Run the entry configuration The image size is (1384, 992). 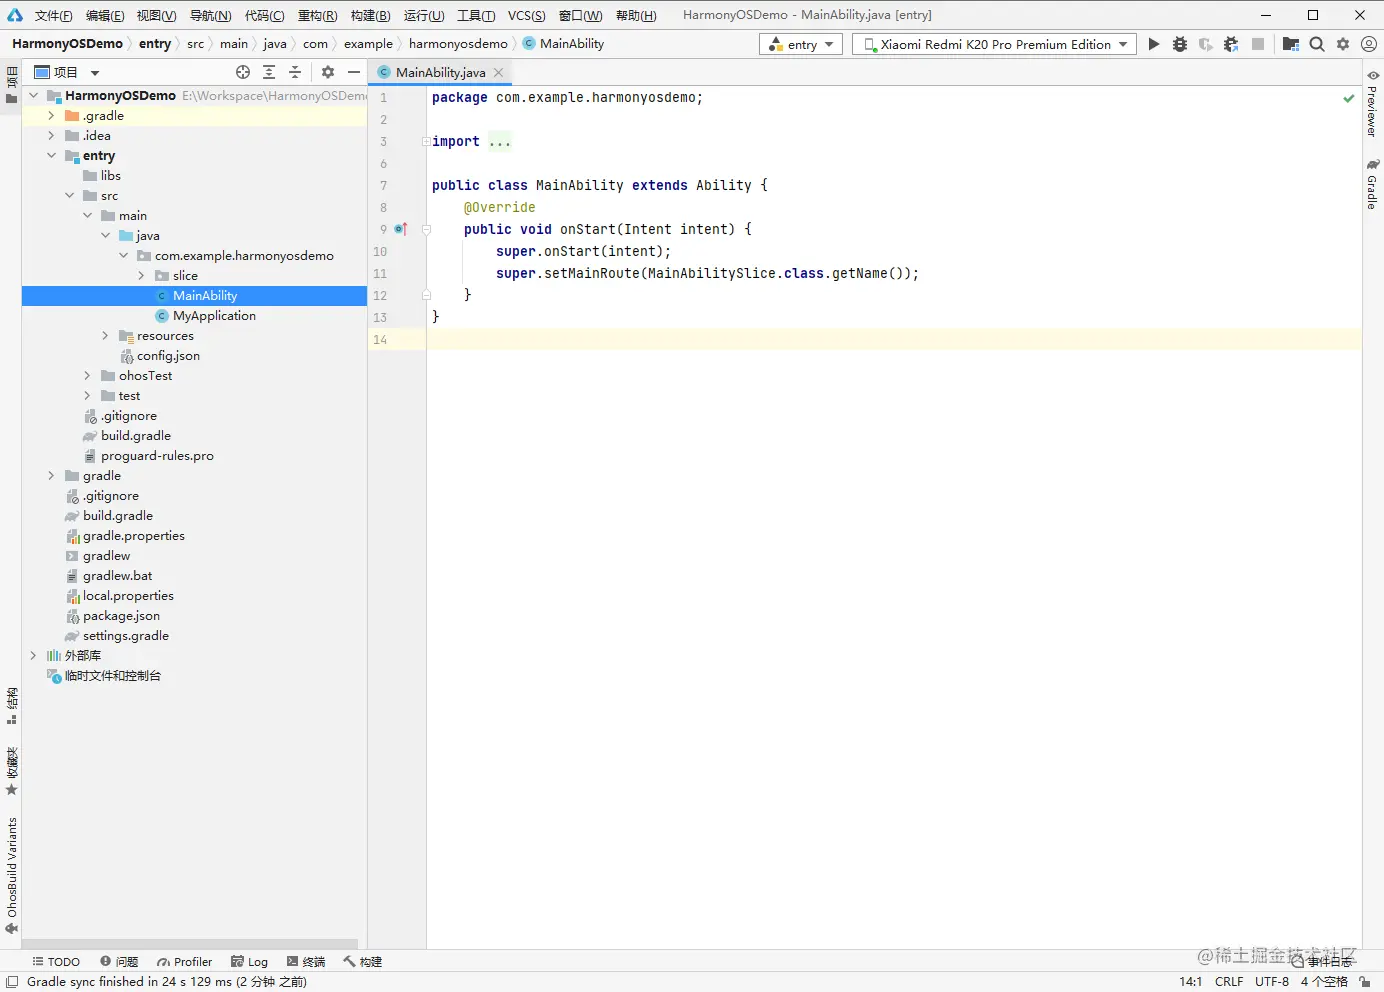1154,44
